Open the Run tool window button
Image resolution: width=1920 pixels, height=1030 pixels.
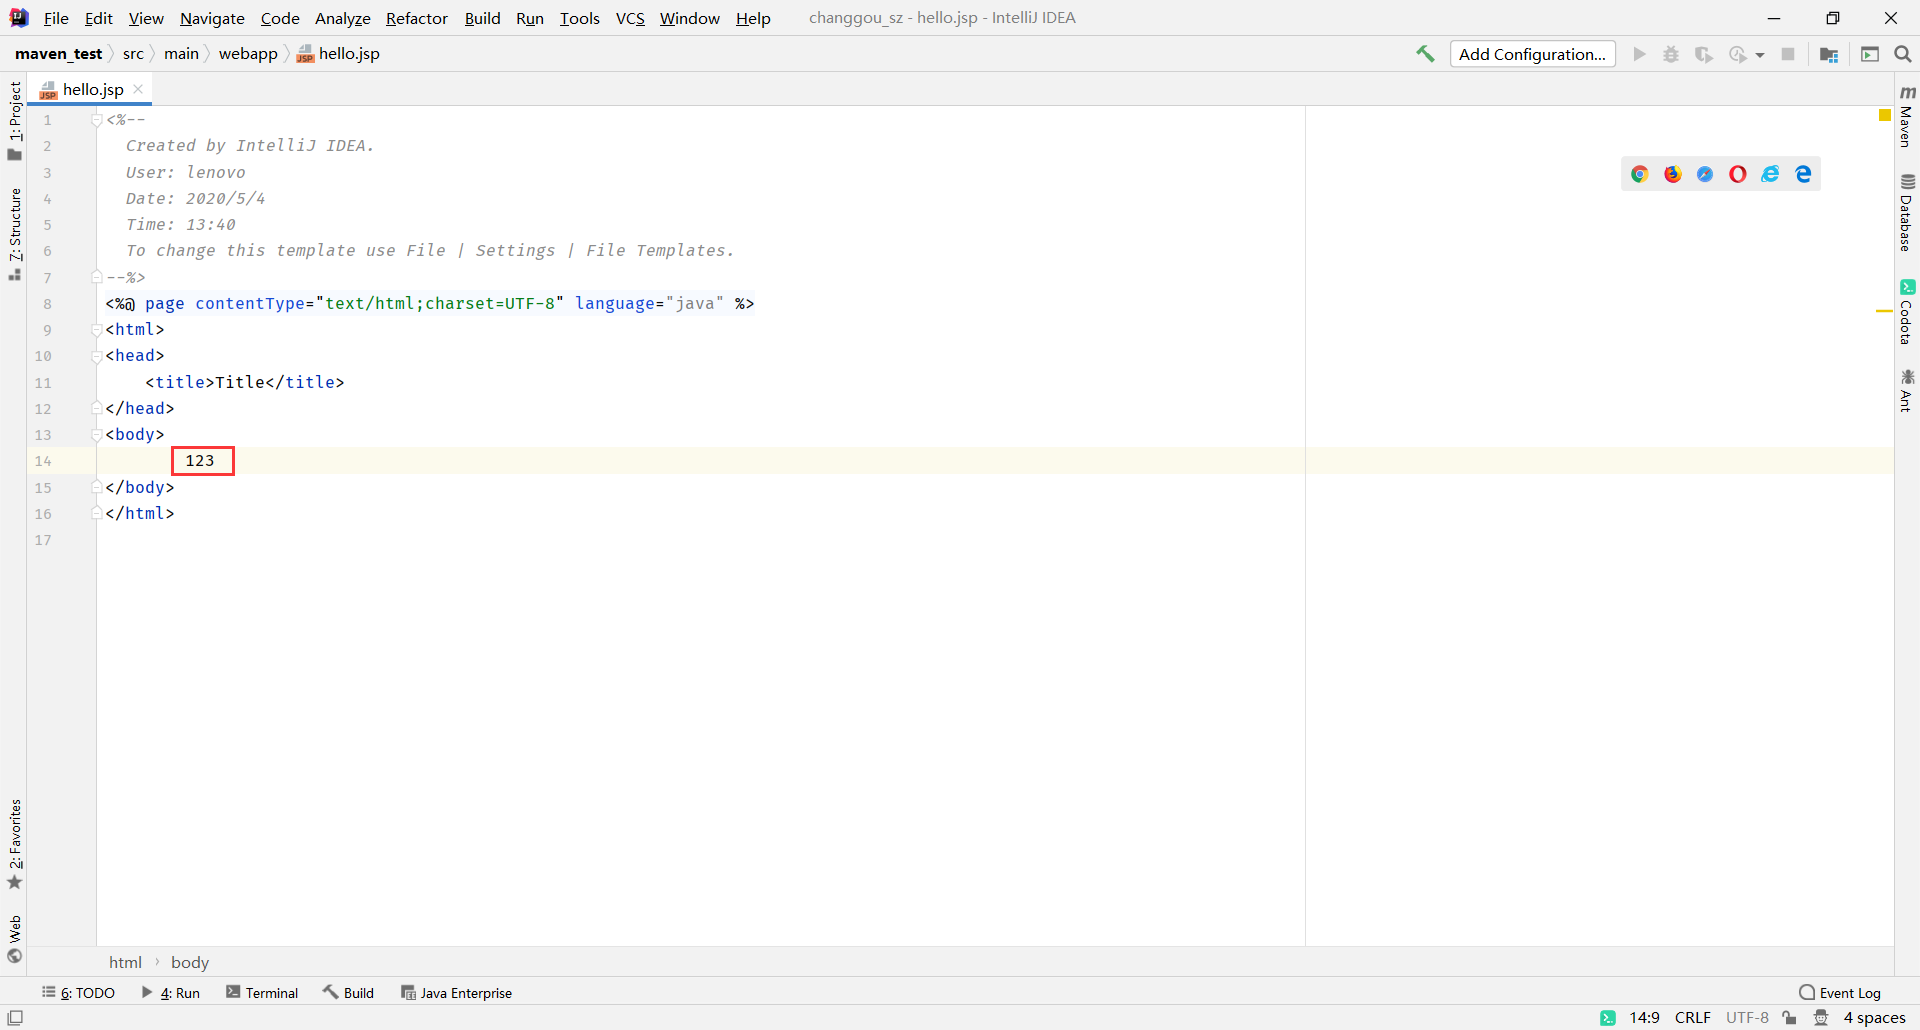coord(171,993)
